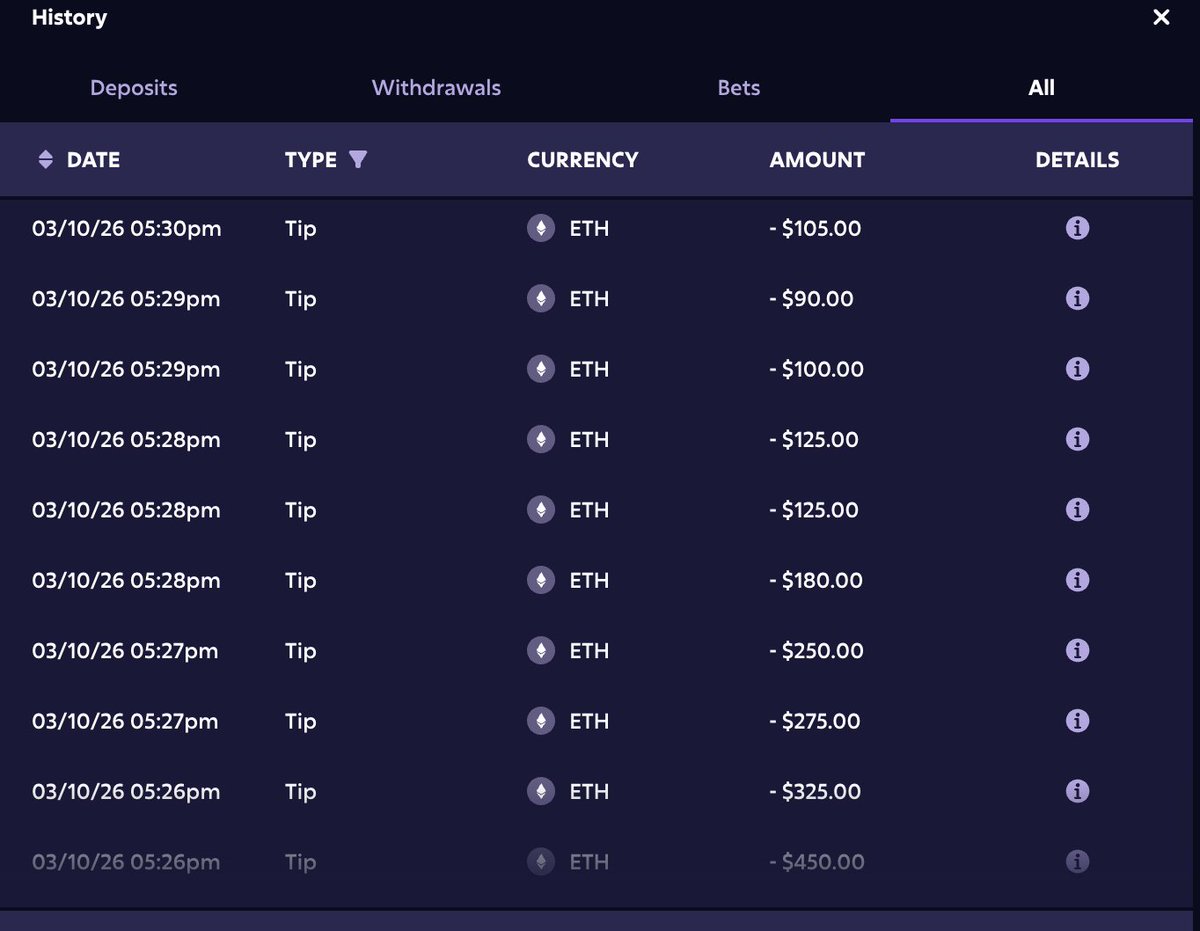Click the Ethereum icon in the -$275.00 row
This screenshot has height=931, width=1200.
tap(541, 721)
